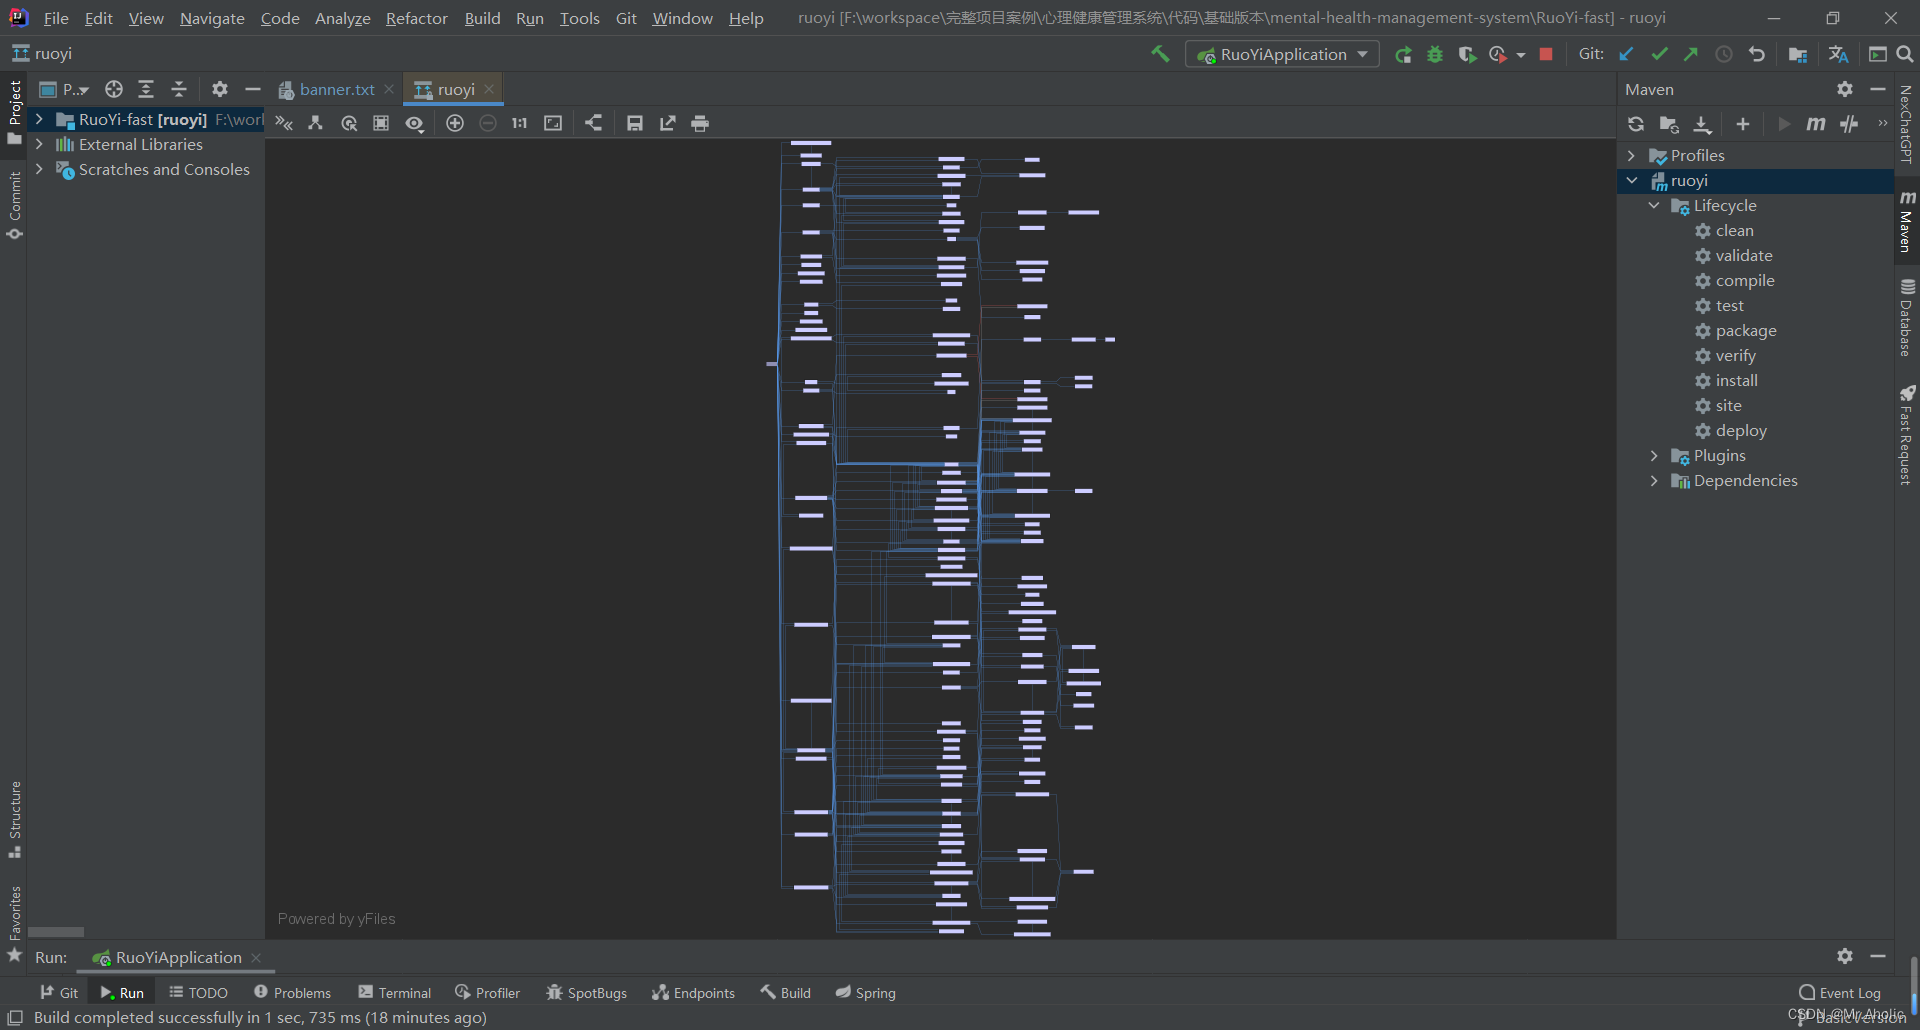Open the Navigate menu
The image size is (1920, 1030).
tap(212, 18)
